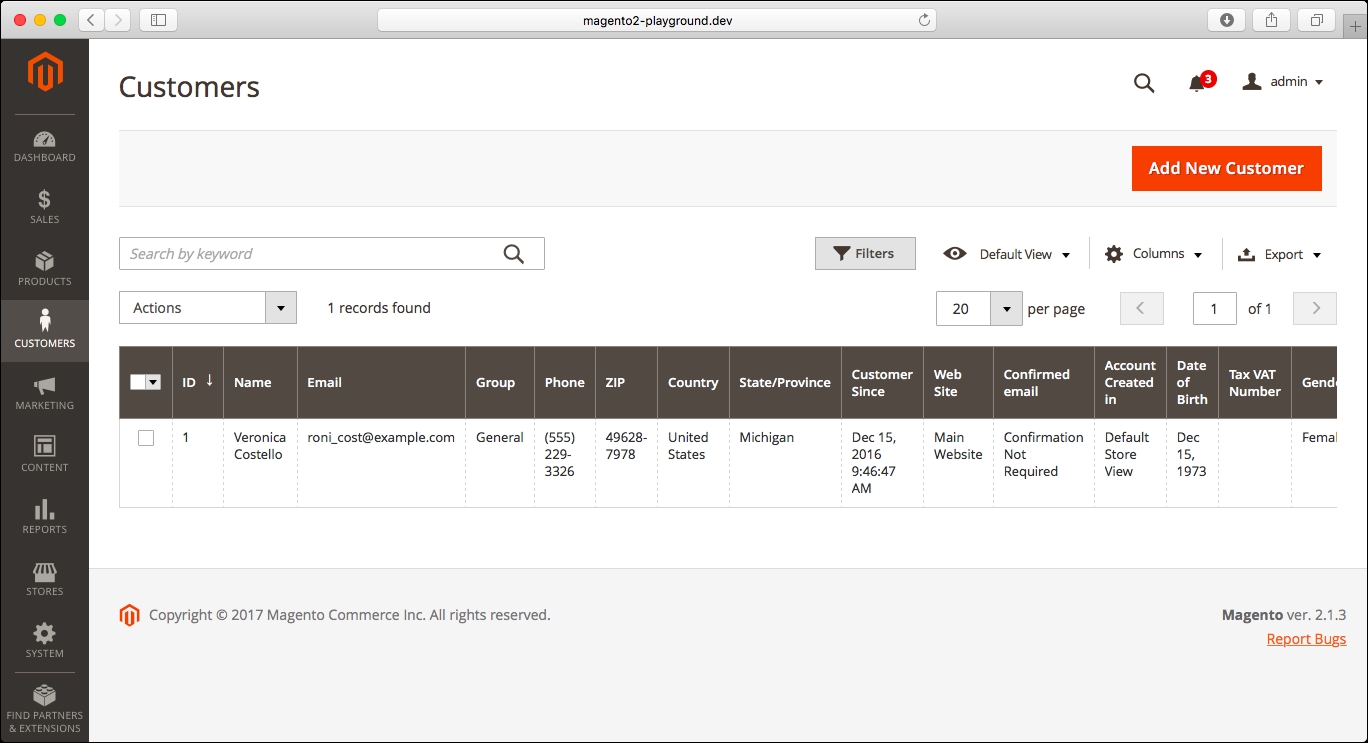The image size is (1368, 743).
Task: Sort by Date of Birth column header
Action: 1192,382
